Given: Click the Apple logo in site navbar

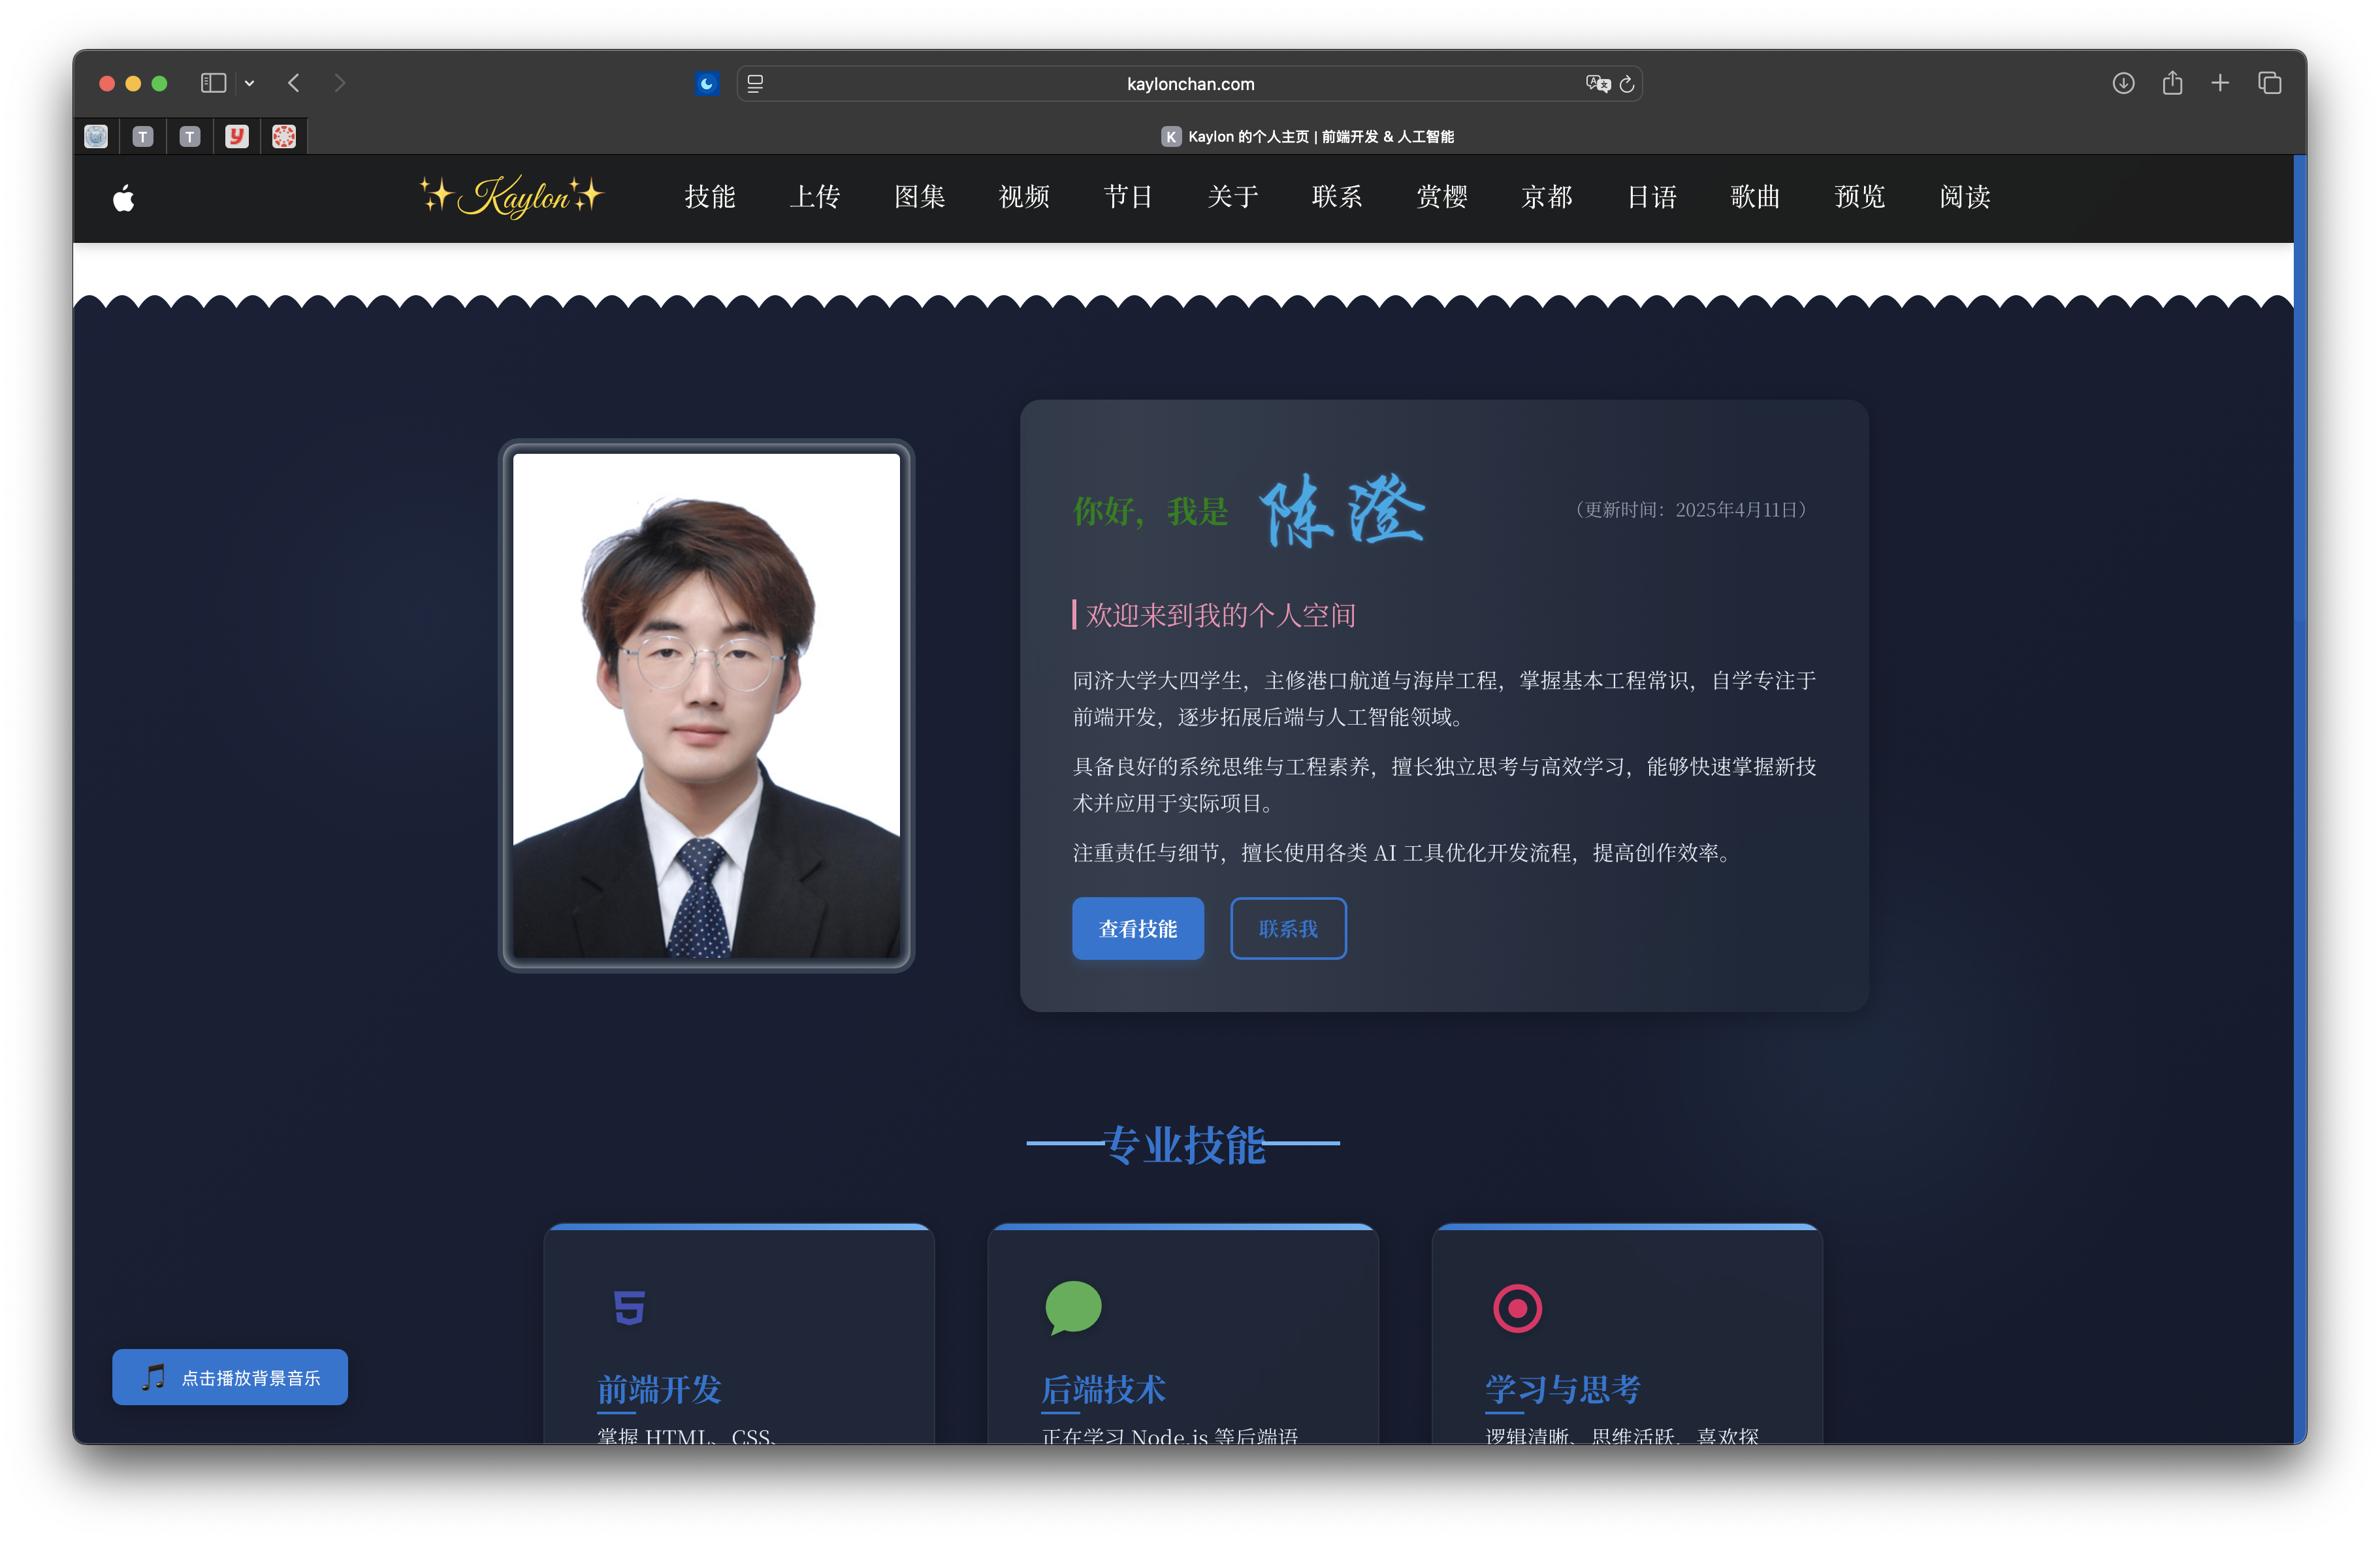Looking at the screenshot, I should [124, 198].
